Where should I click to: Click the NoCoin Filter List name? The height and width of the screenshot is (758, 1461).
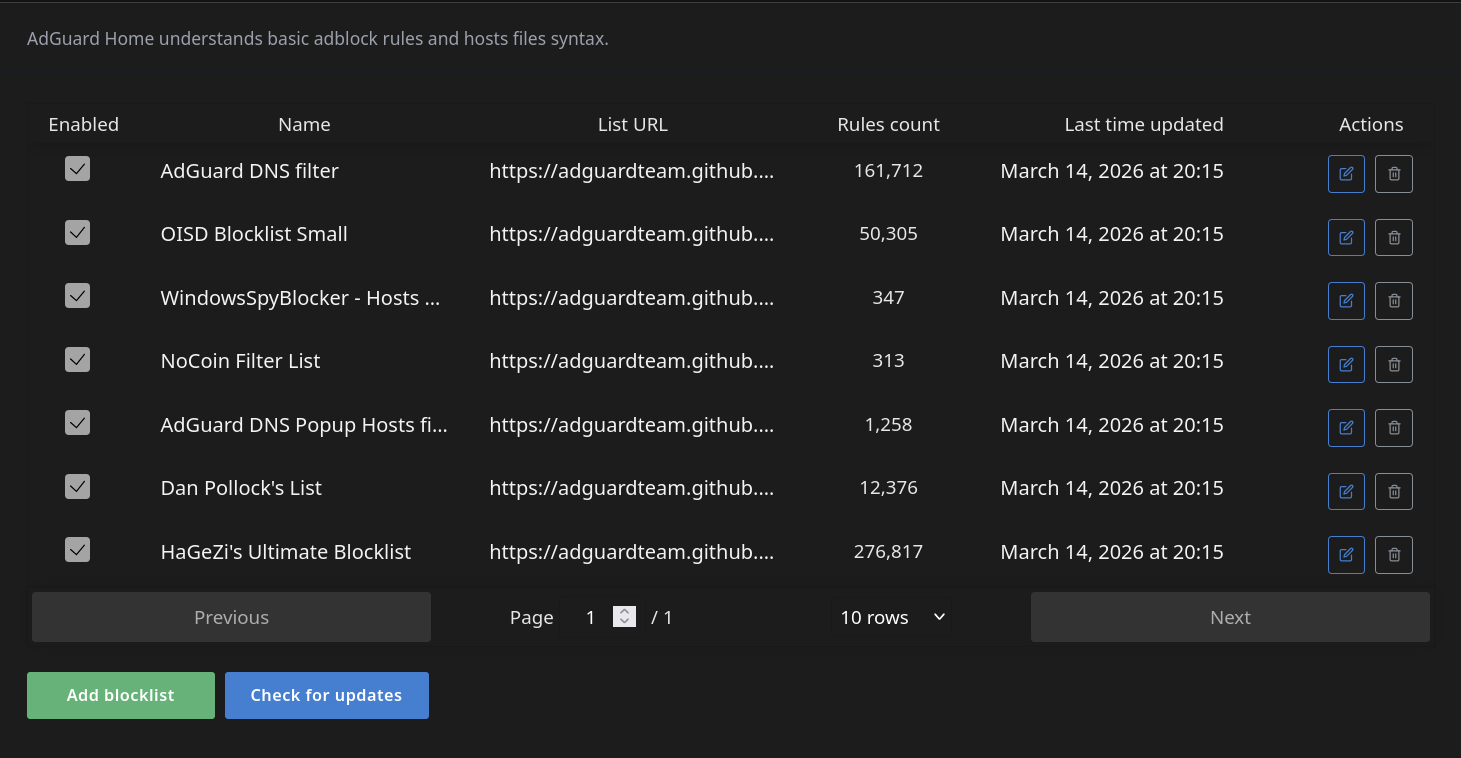pos(240,361)
